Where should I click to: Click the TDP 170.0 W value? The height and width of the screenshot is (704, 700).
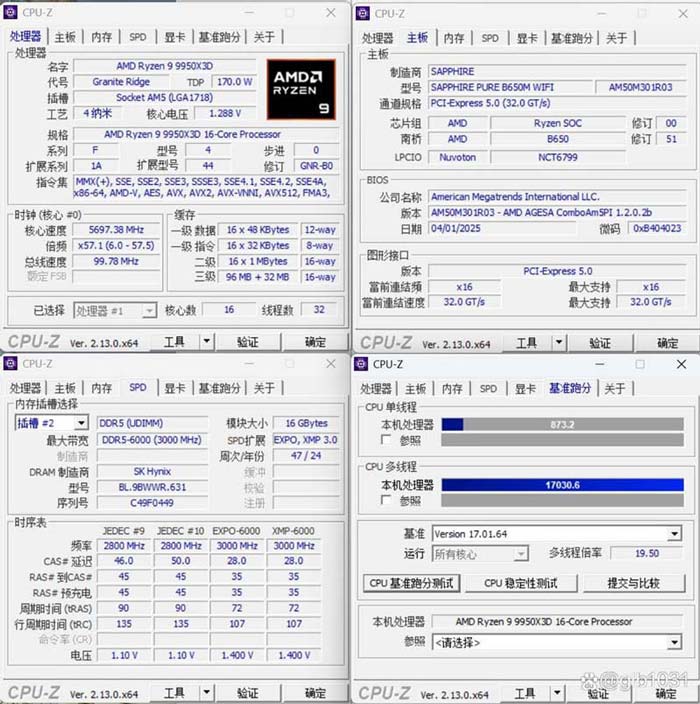234,82
